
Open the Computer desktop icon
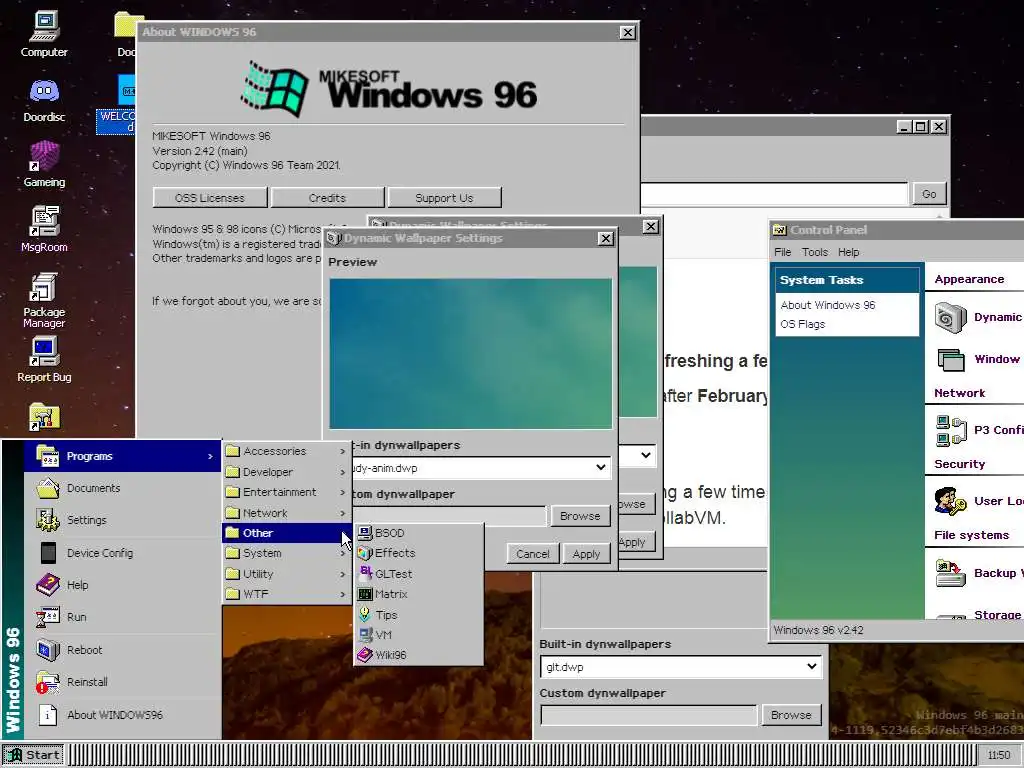click(x=44, y=34)
